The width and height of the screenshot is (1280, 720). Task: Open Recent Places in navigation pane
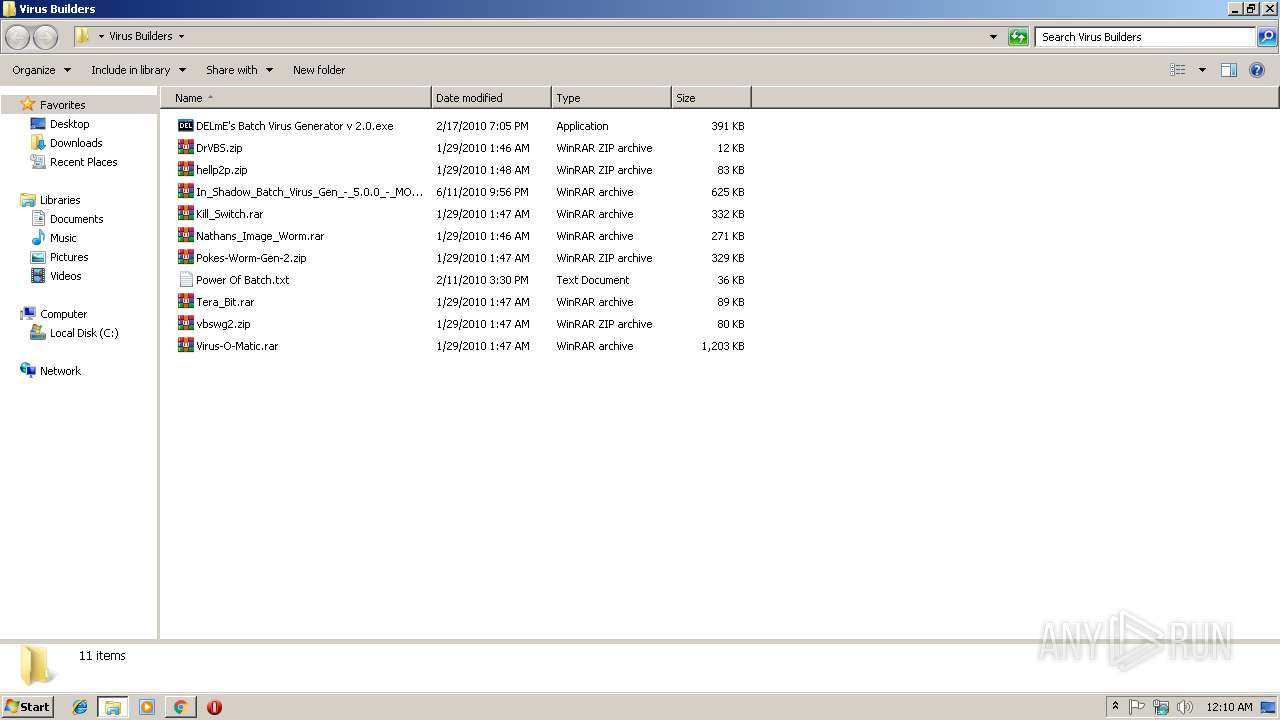coord(84,162)
